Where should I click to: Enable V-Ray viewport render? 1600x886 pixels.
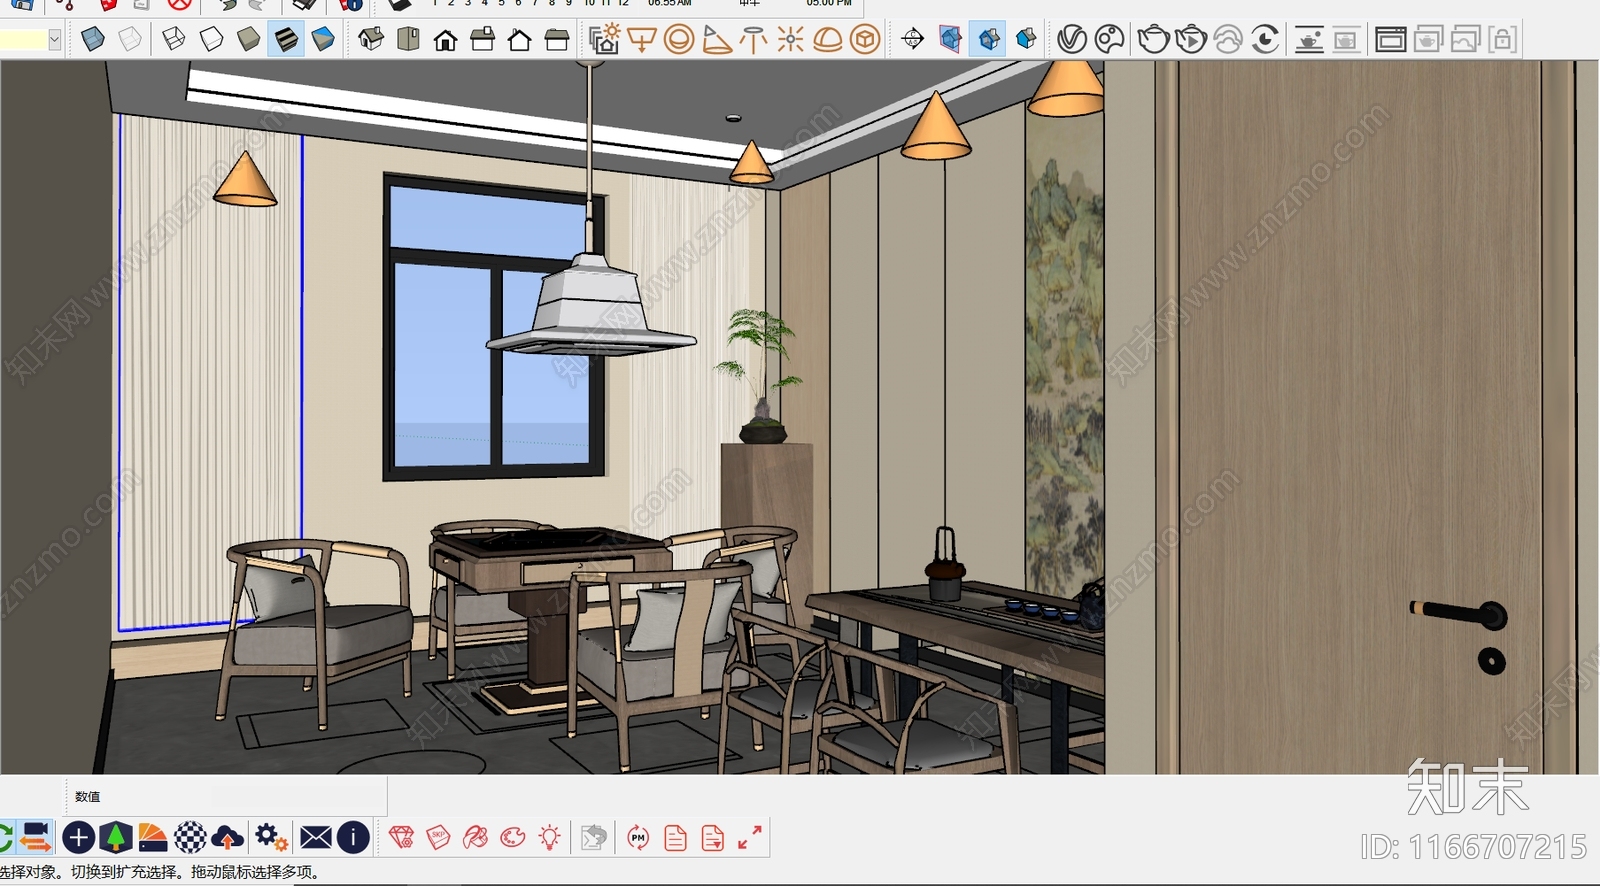[1309, 39]
